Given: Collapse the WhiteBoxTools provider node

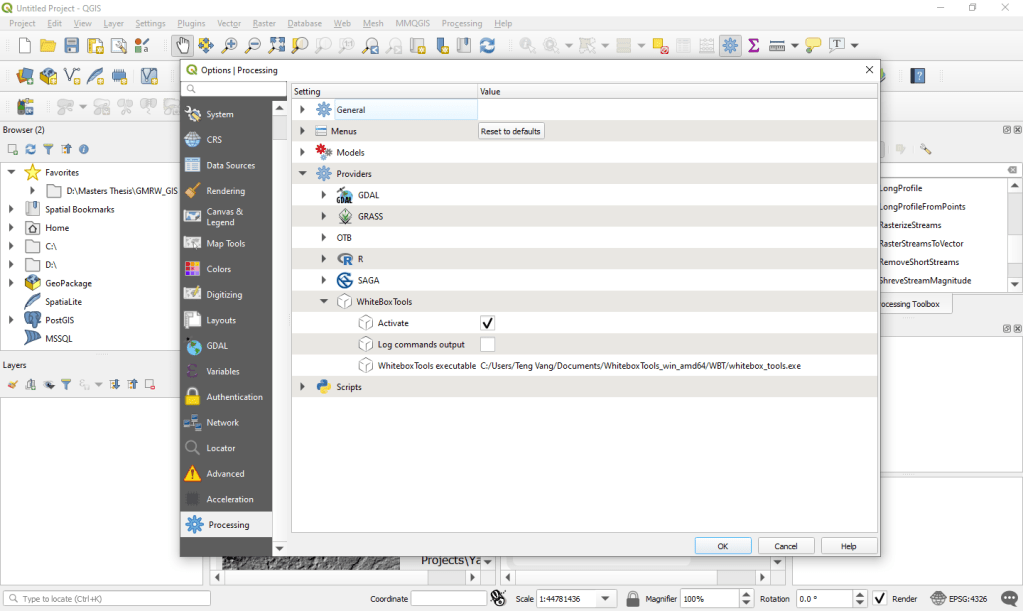Looking at the screenshot, I should tap(324, 301).
